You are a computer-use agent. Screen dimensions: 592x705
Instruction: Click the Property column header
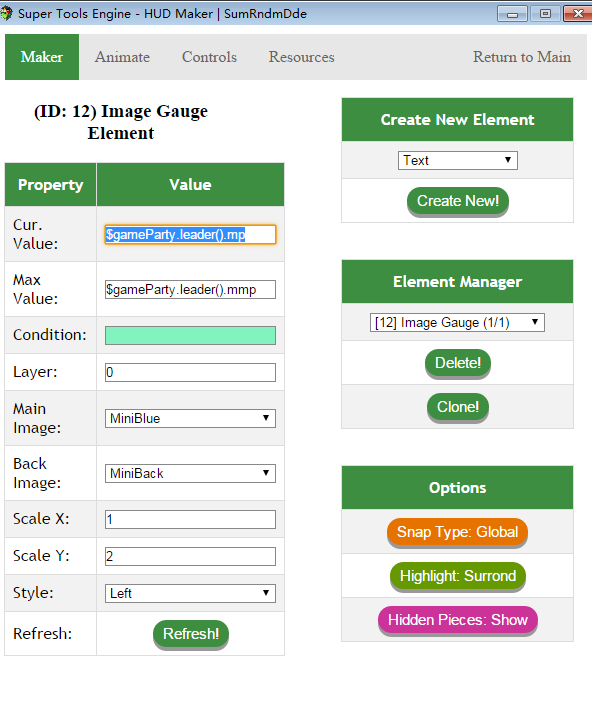[x=50, y=185]
